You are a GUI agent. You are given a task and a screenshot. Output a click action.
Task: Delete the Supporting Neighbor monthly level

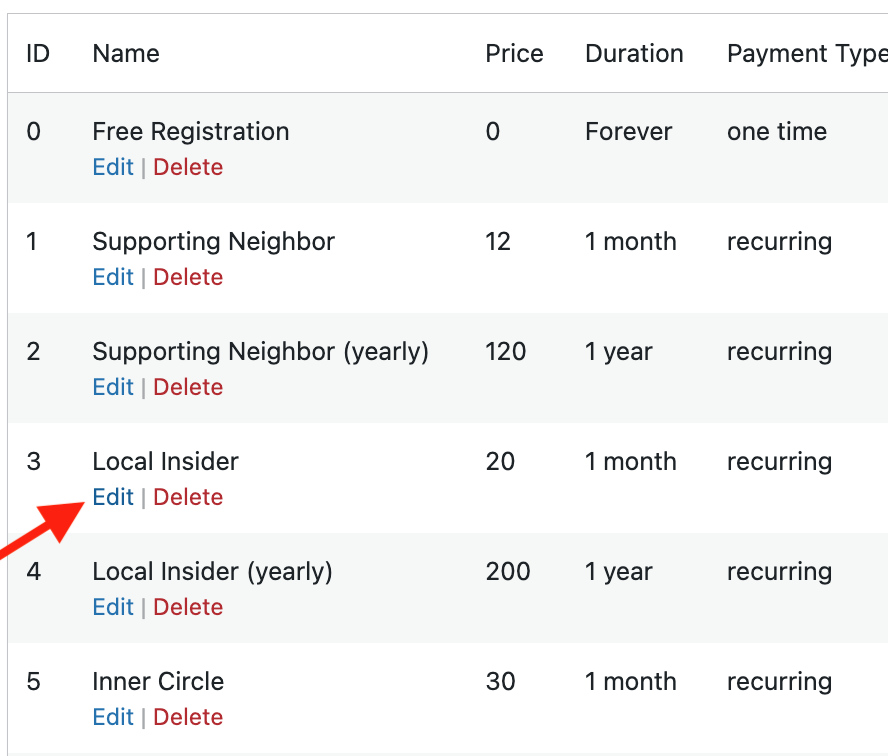[188, 277]
